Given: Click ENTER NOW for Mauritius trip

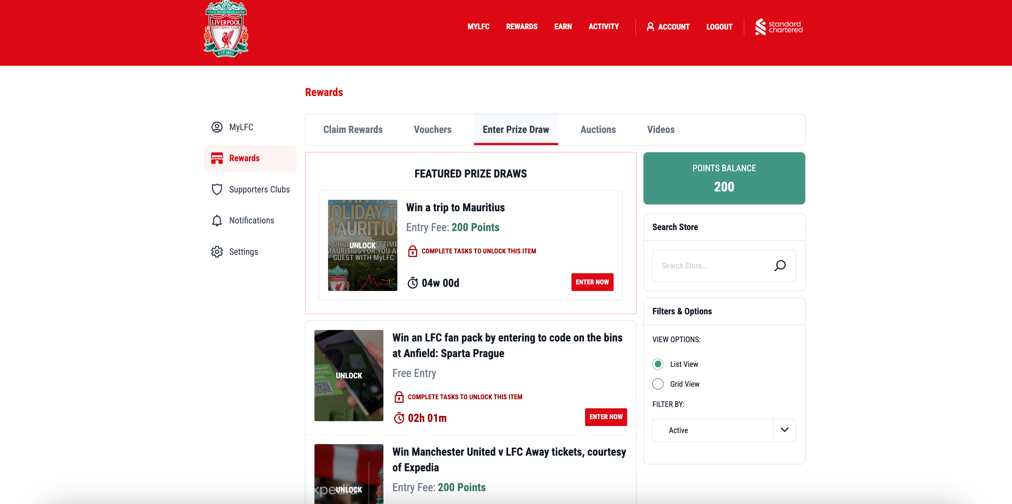Looking at the screenshot, I should coord(592,282).
